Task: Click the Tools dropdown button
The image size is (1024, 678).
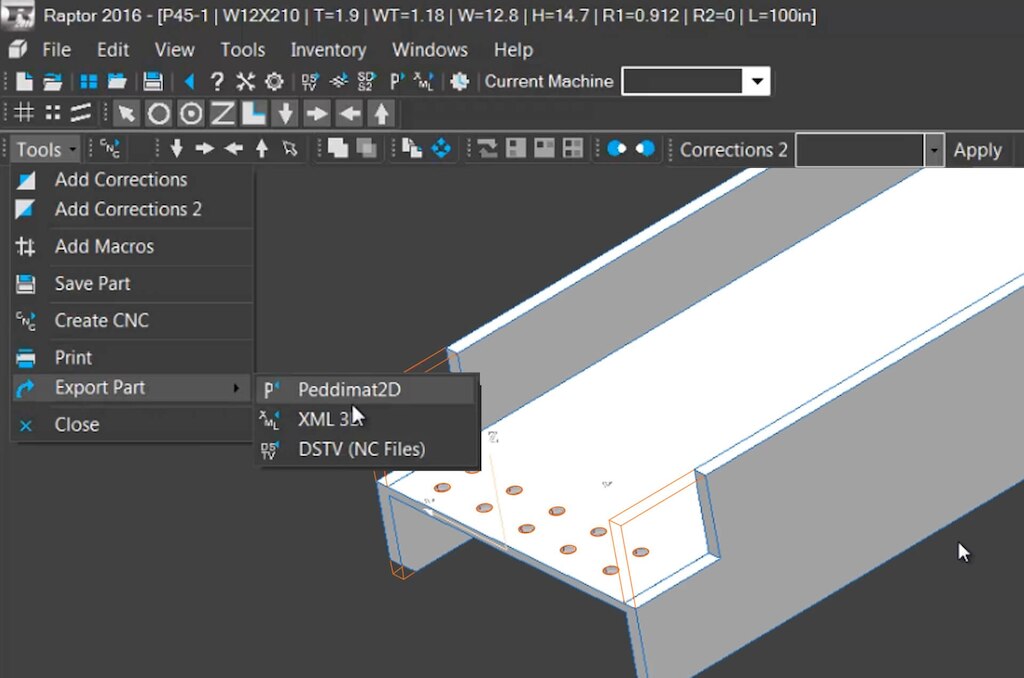Action: (x=46, y=150)
